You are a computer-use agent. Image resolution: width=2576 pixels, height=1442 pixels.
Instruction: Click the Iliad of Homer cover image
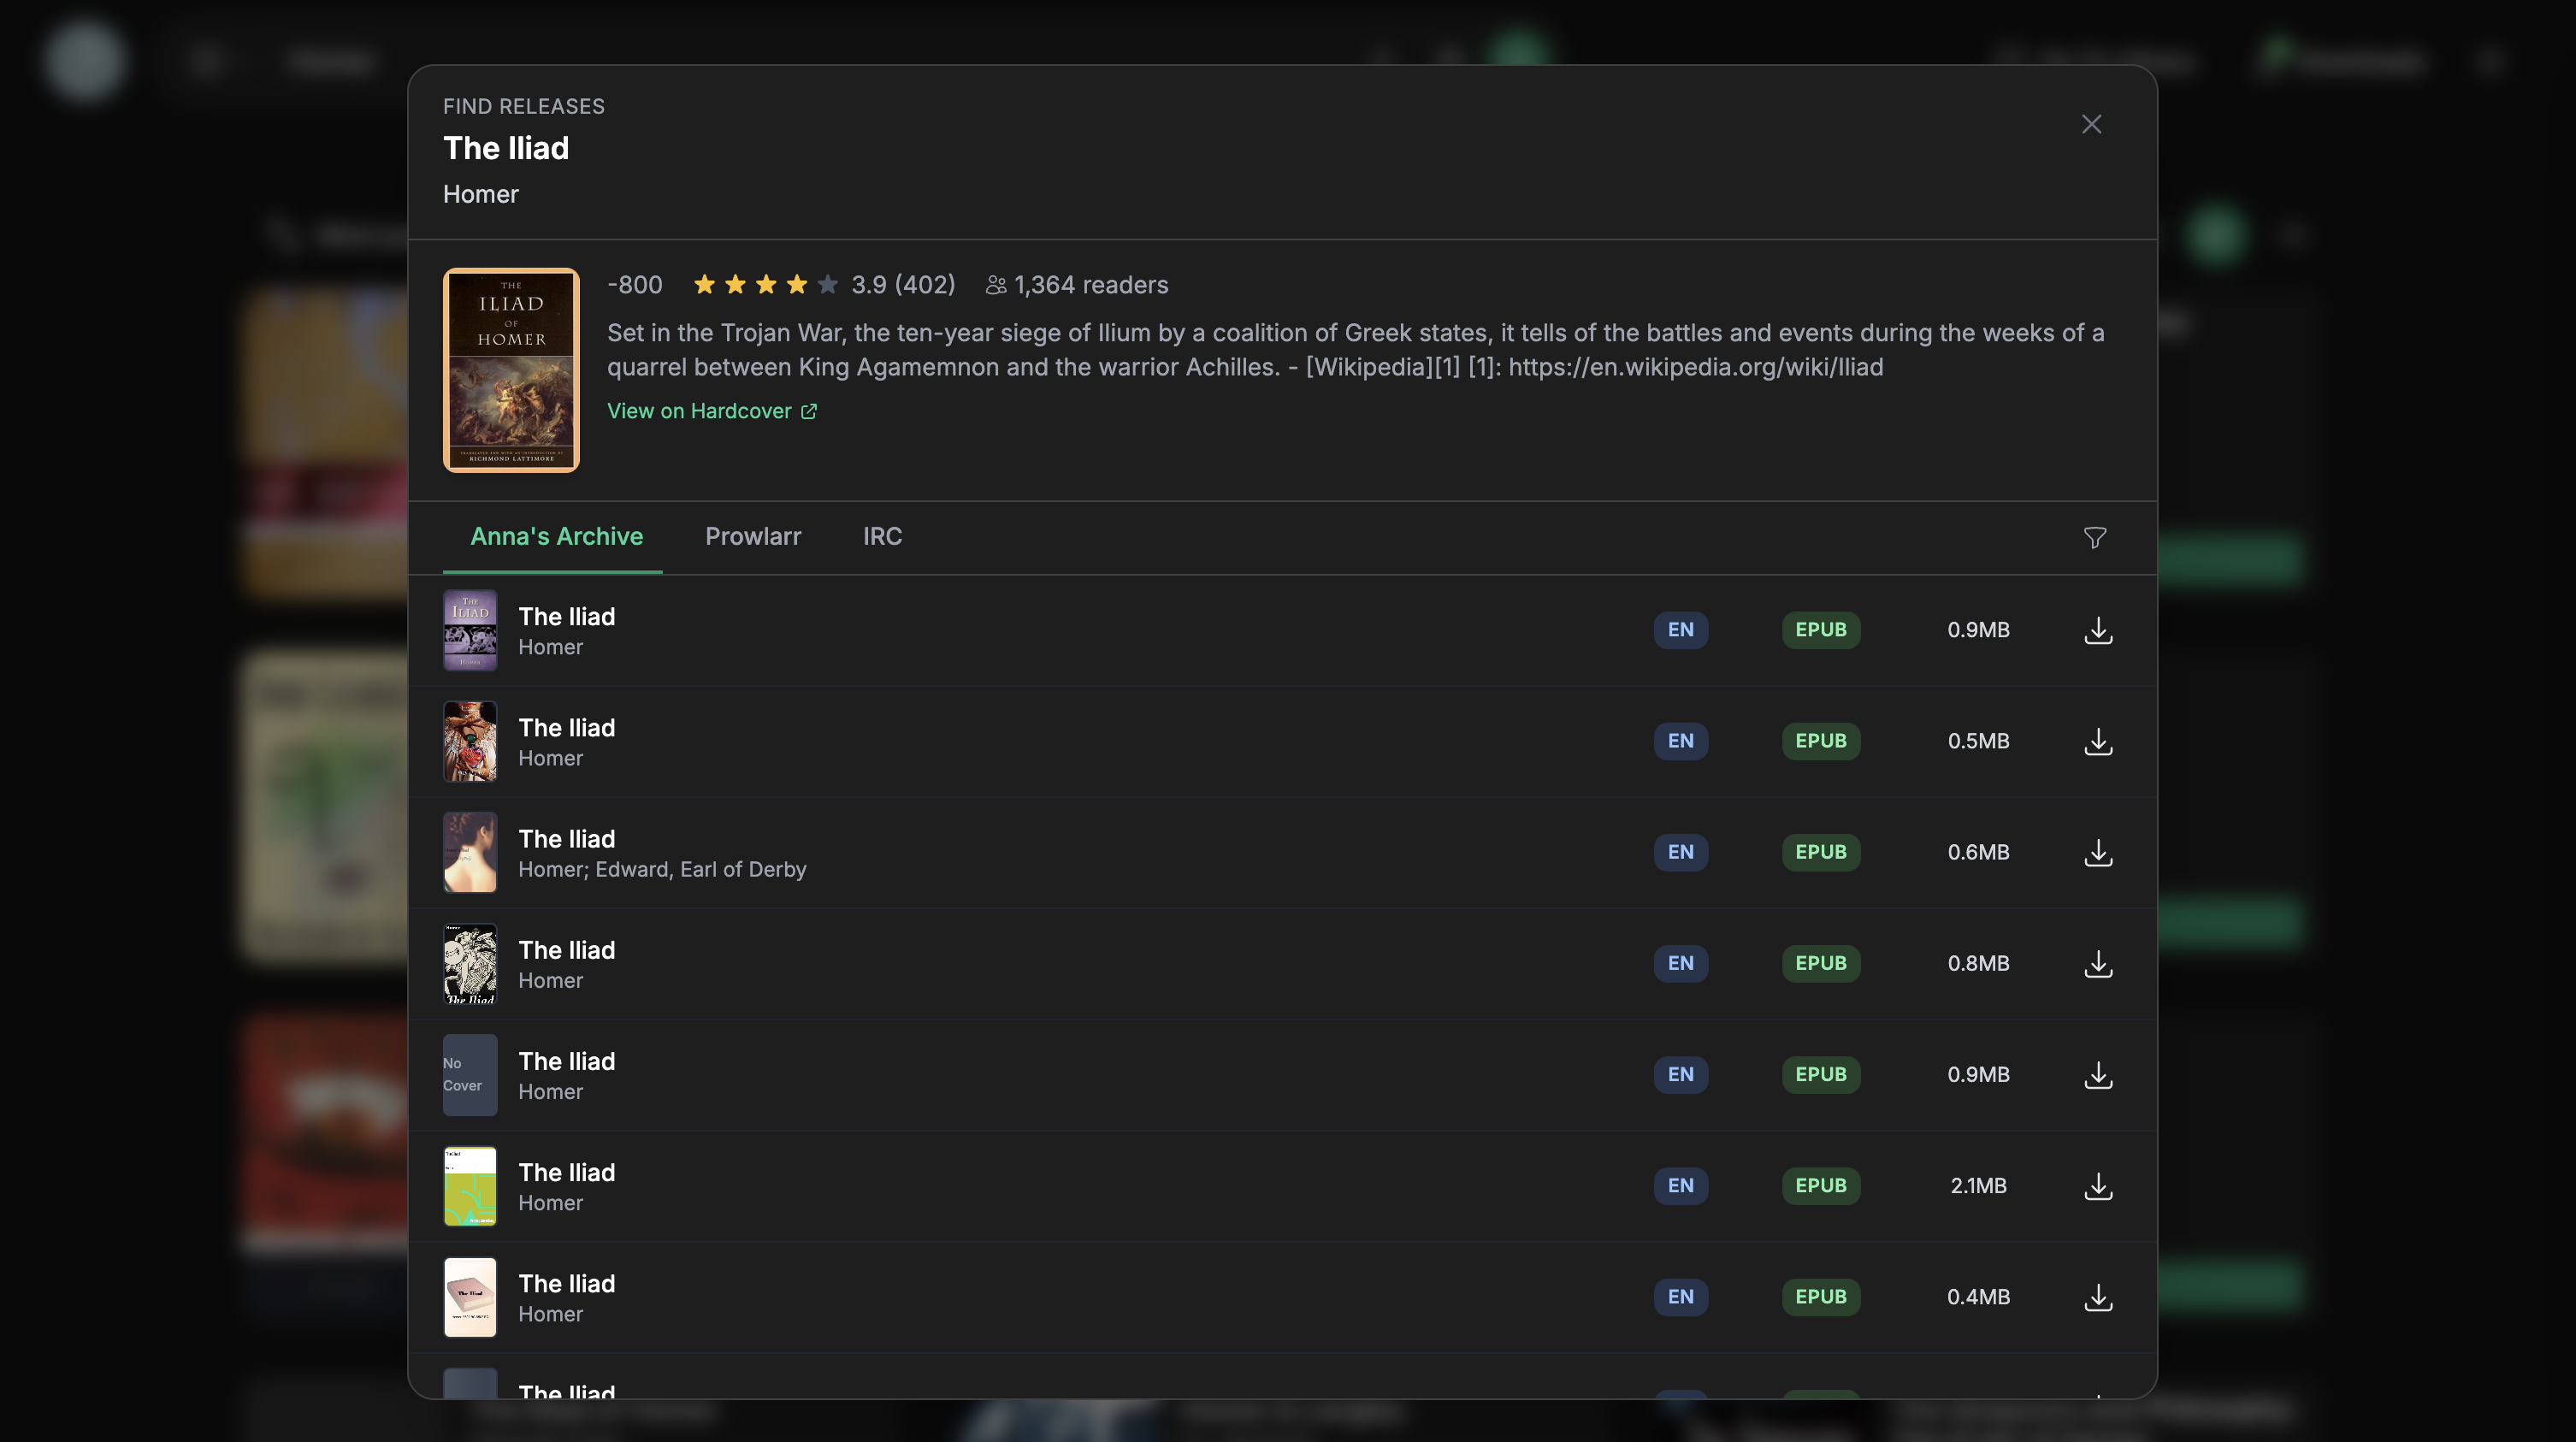(511, 370)
